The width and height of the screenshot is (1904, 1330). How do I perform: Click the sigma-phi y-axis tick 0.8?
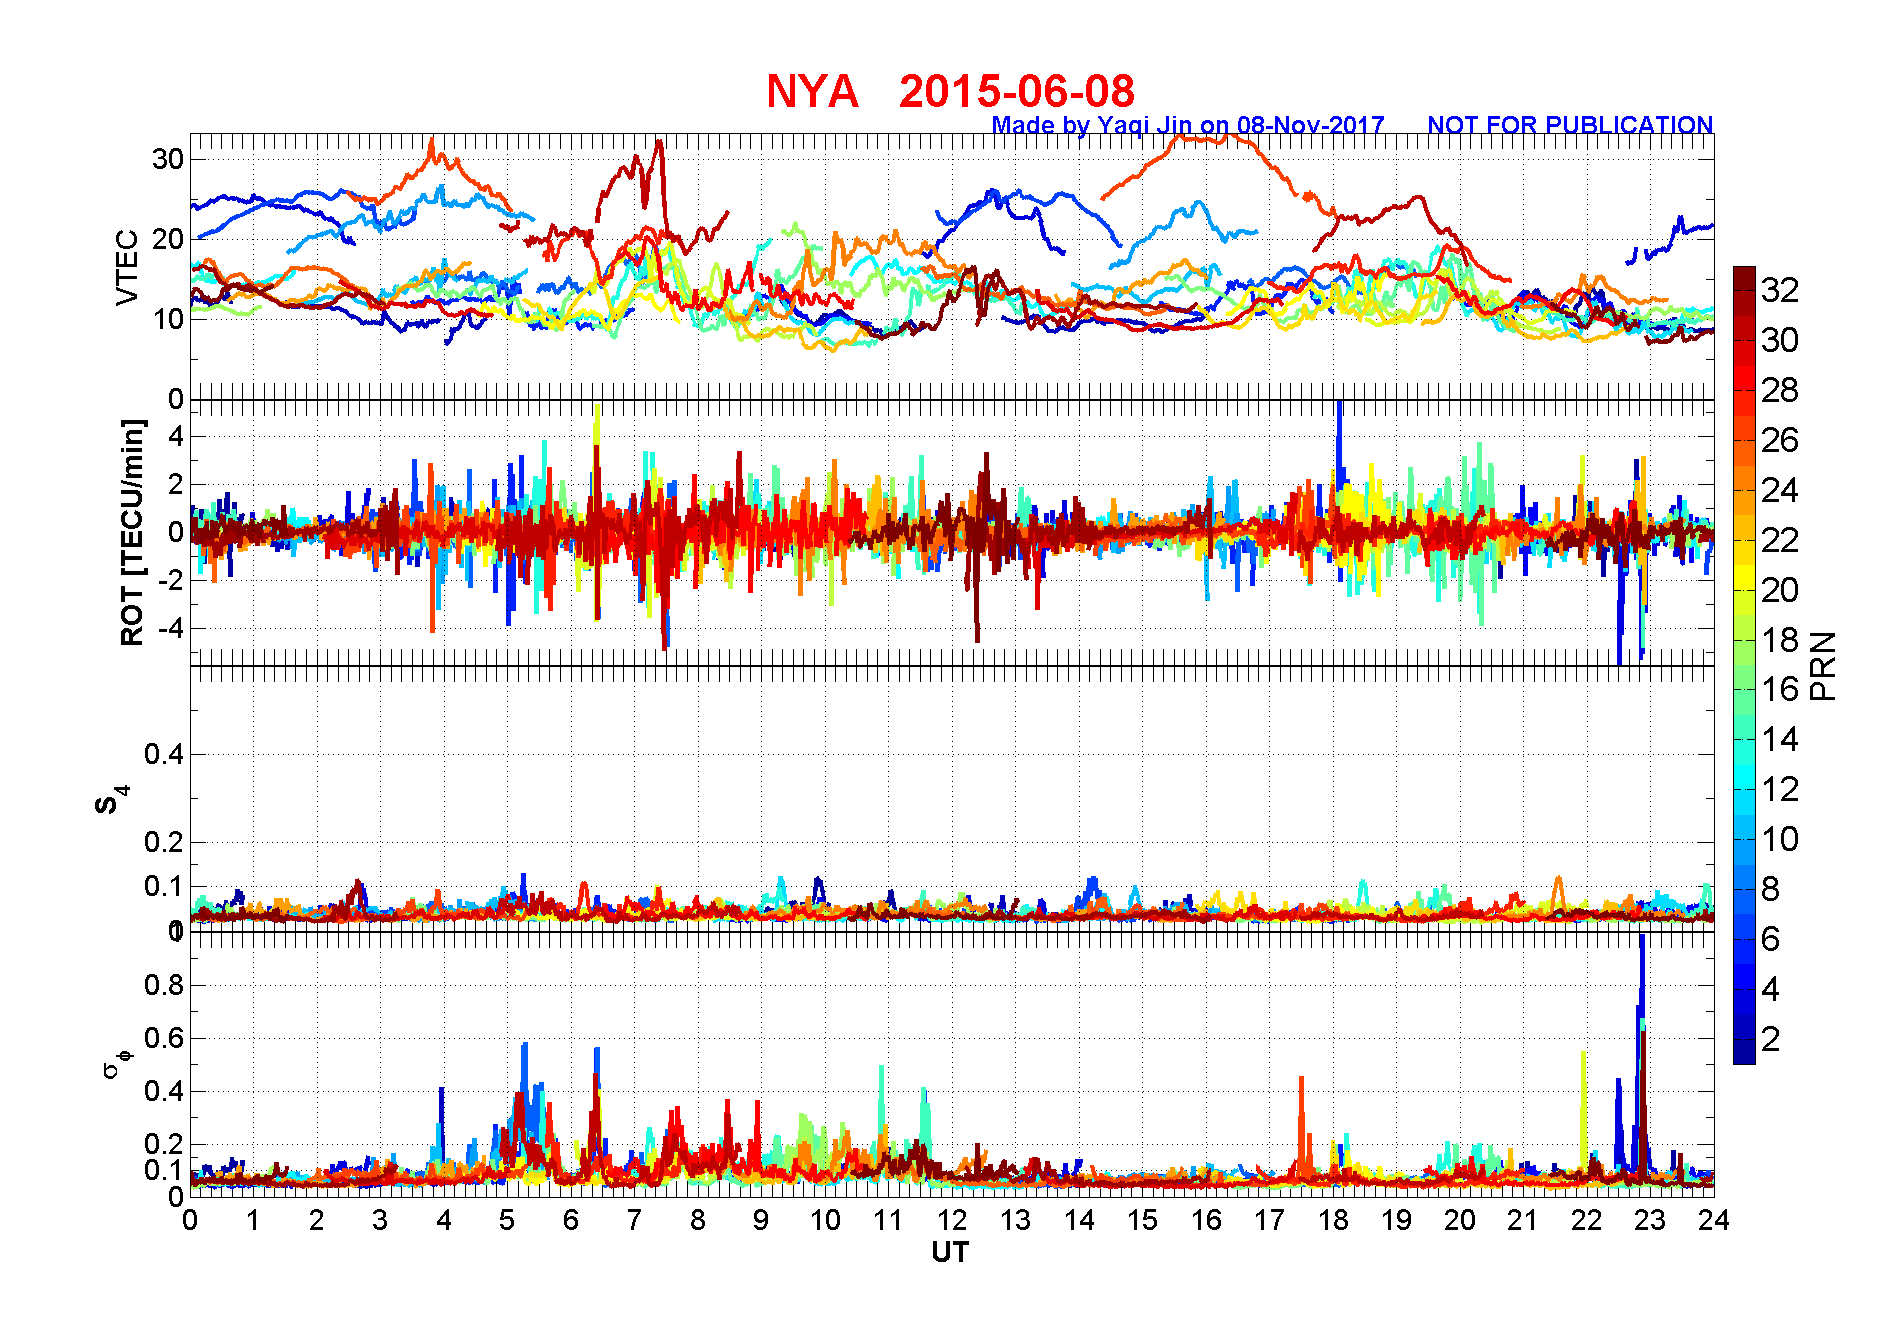tap(163, 985)
